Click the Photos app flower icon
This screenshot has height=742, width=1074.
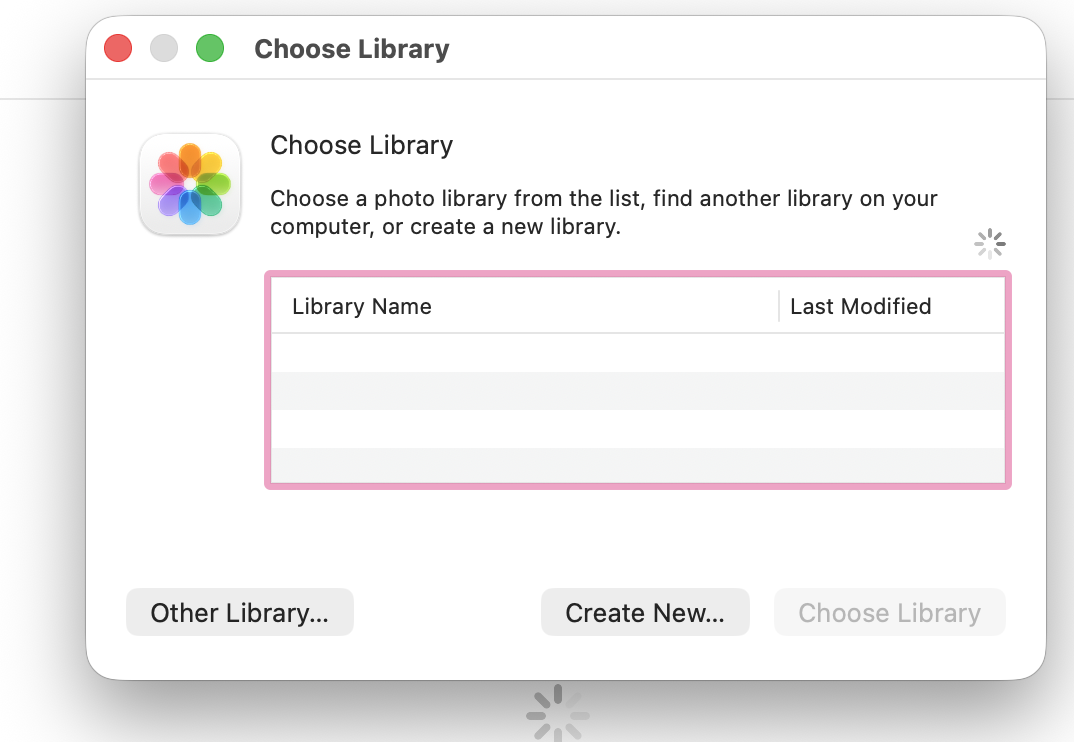click(x=190, y=185)
